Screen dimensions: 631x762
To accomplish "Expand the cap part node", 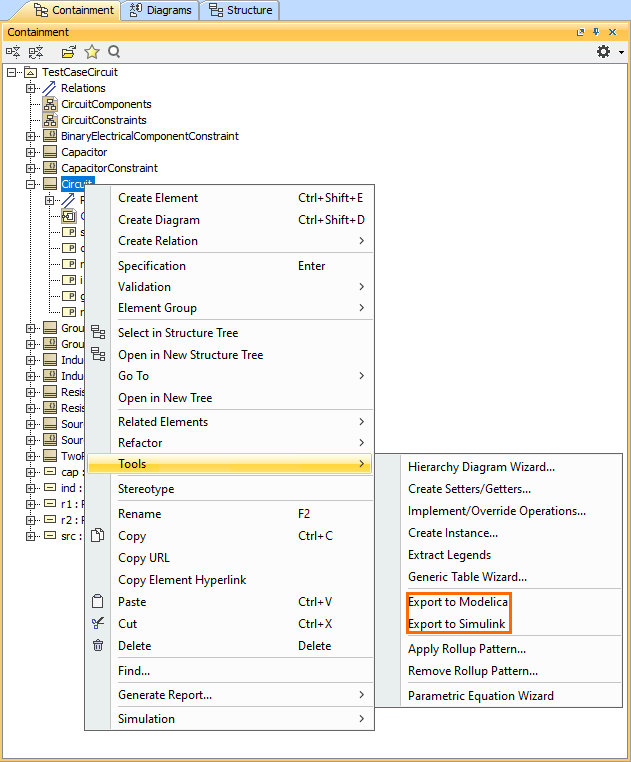I will click(x=31, y=472).
